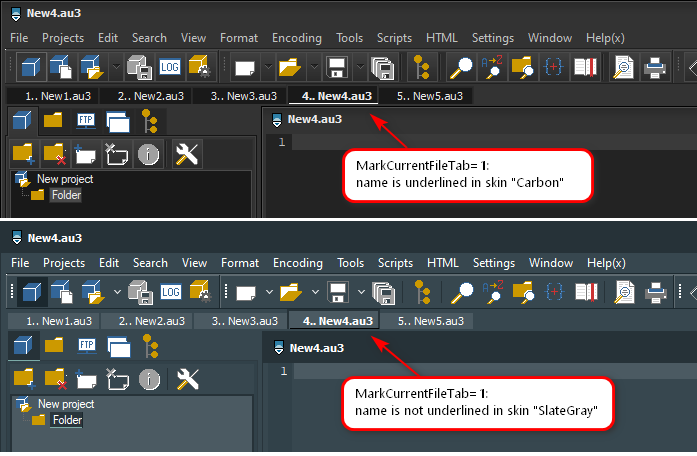This screenshot has height=456, width=697.
Task: Click LOG icon in top Carbon toolbar
Action: 170,67
